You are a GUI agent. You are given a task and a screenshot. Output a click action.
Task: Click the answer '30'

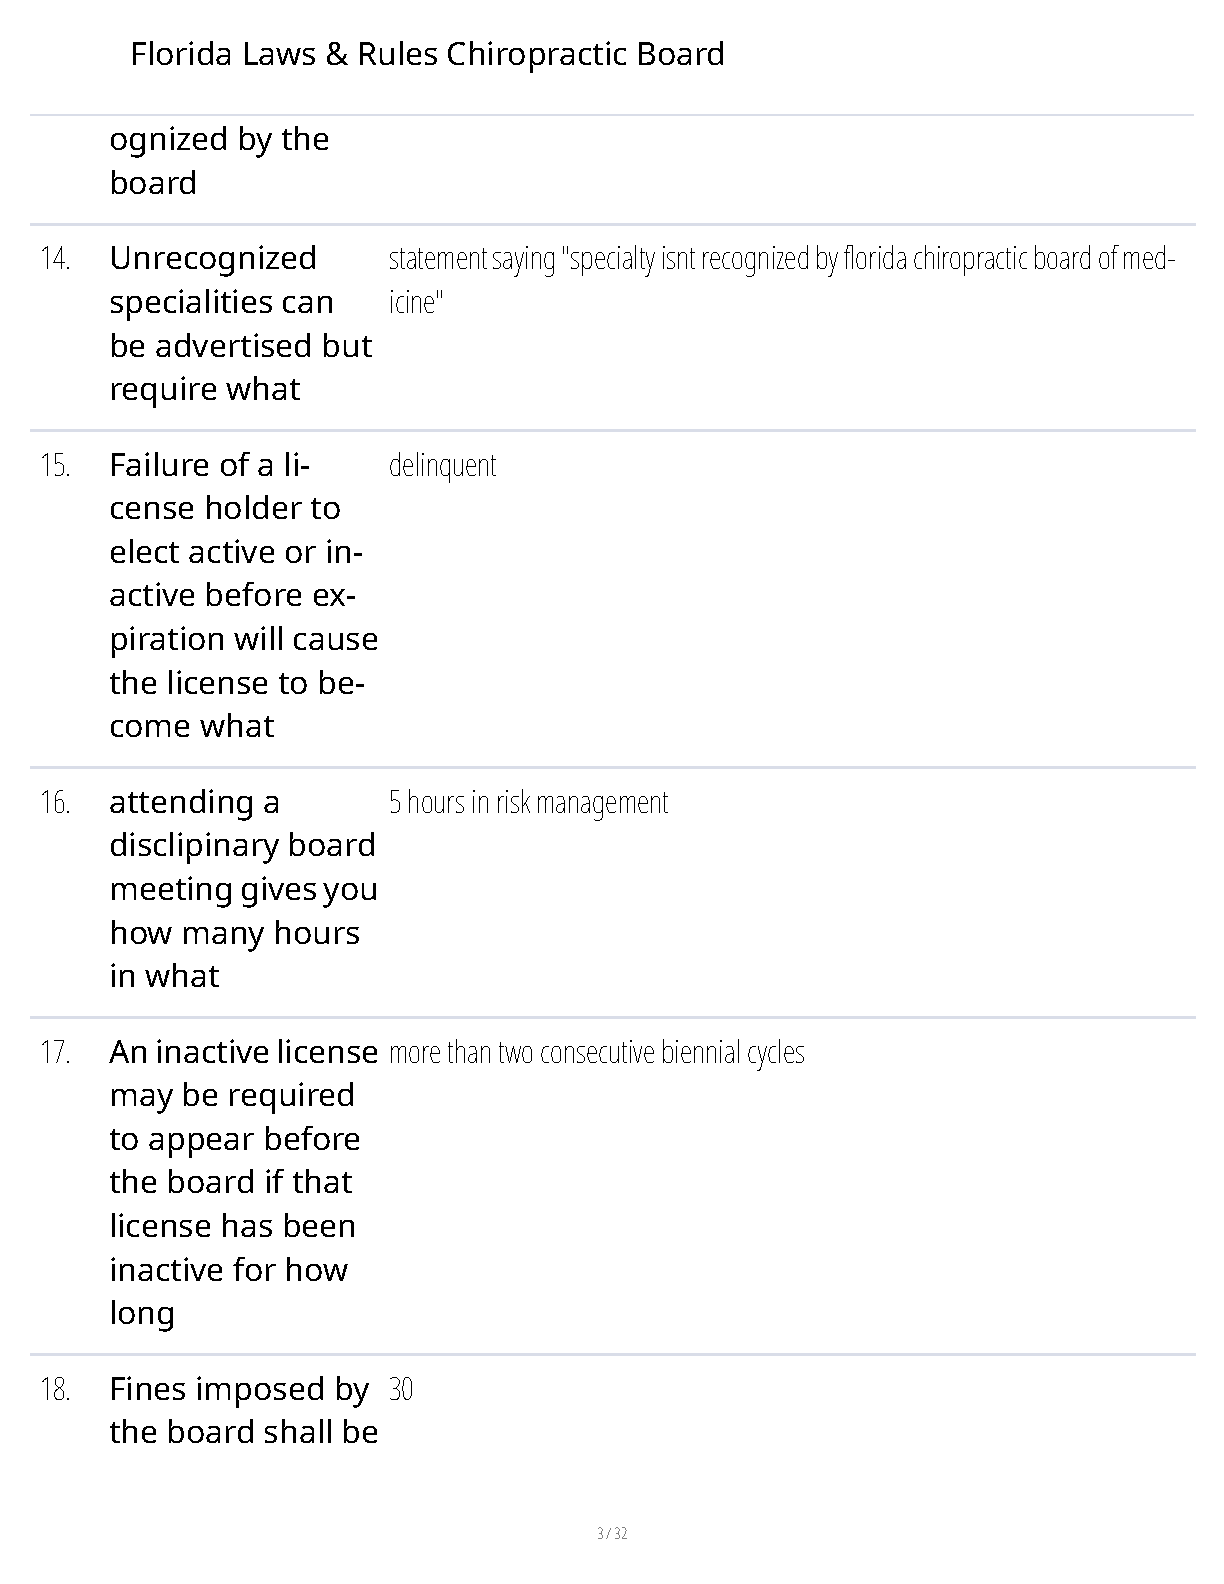click(x=400, y=1390)
